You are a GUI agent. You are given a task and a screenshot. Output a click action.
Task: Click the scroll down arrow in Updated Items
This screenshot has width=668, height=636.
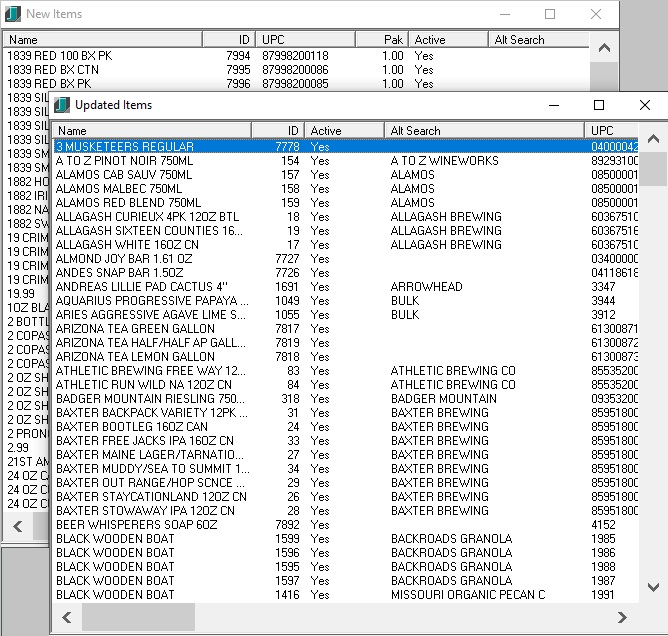(653, 587)
